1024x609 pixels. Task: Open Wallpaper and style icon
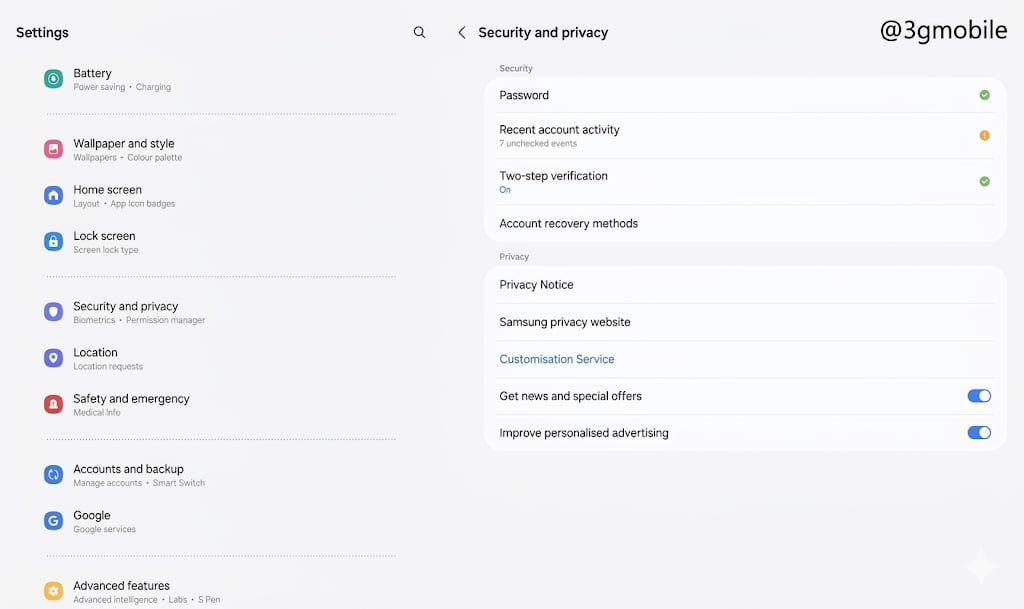click(53, 149)
